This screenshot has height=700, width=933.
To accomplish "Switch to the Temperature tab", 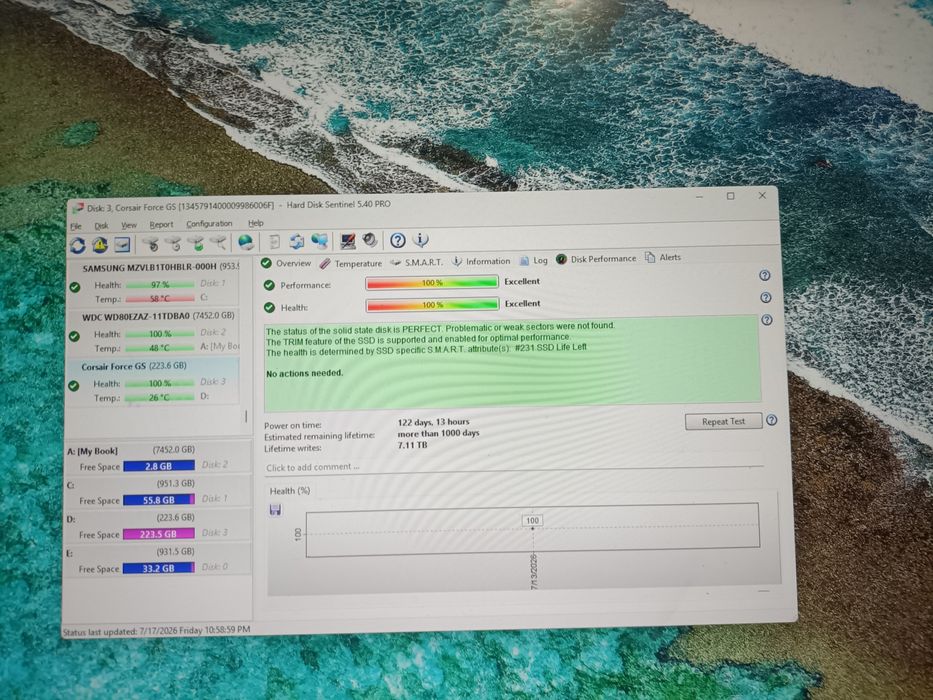I will pyautogui.click(x=350, y=262).
